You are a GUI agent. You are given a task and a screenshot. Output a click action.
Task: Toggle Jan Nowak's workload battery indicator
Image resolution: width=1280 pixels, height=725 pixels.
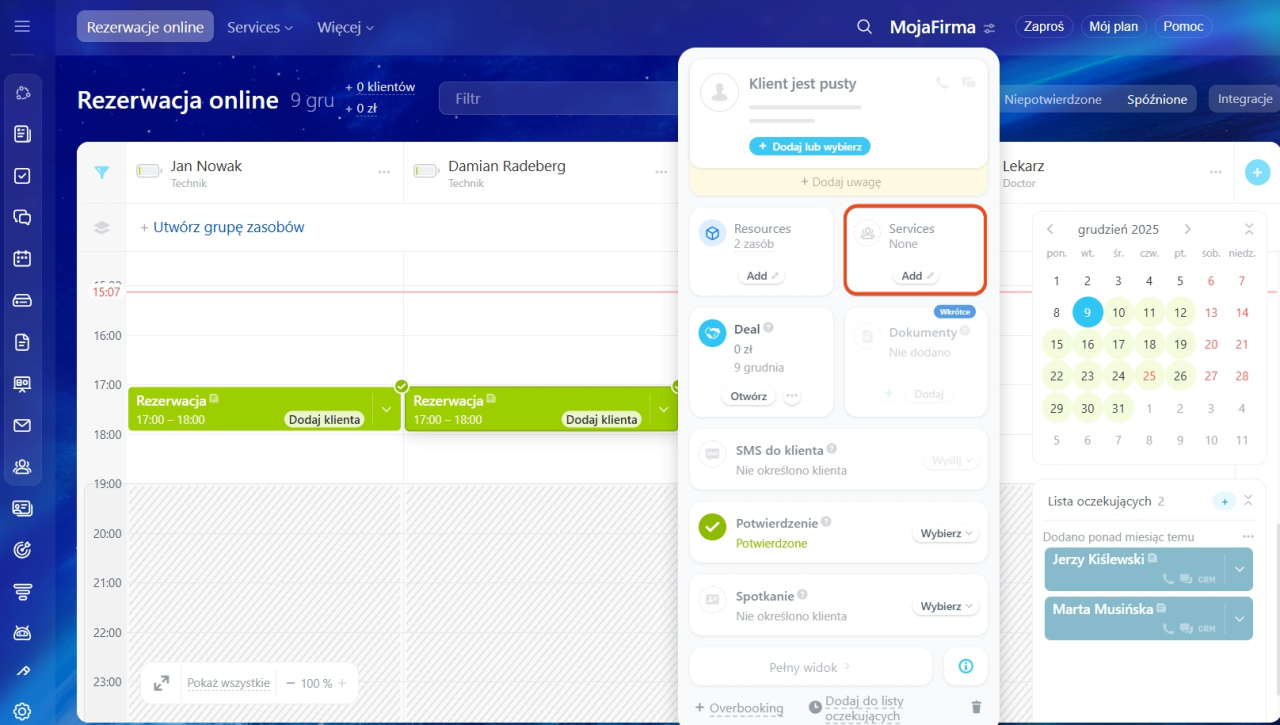(148, 171)
